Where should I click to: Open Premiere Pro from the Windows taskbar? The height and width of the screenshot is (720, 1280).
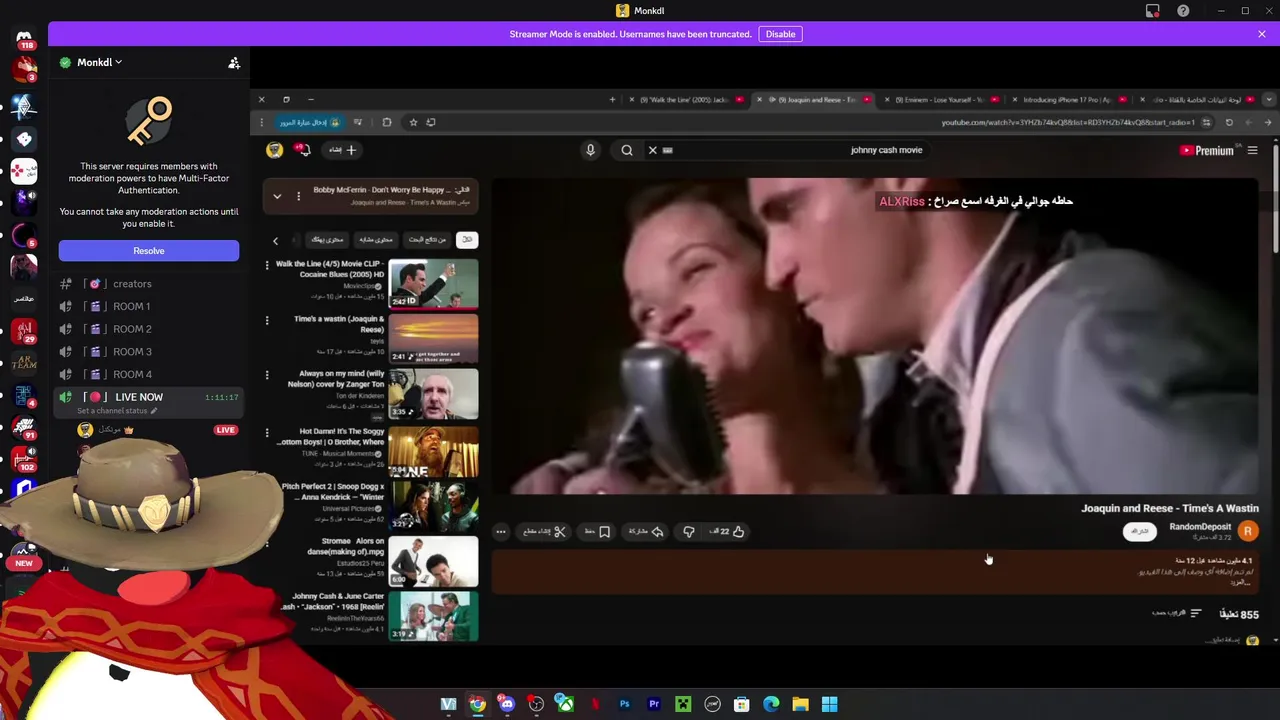point(654,704)
